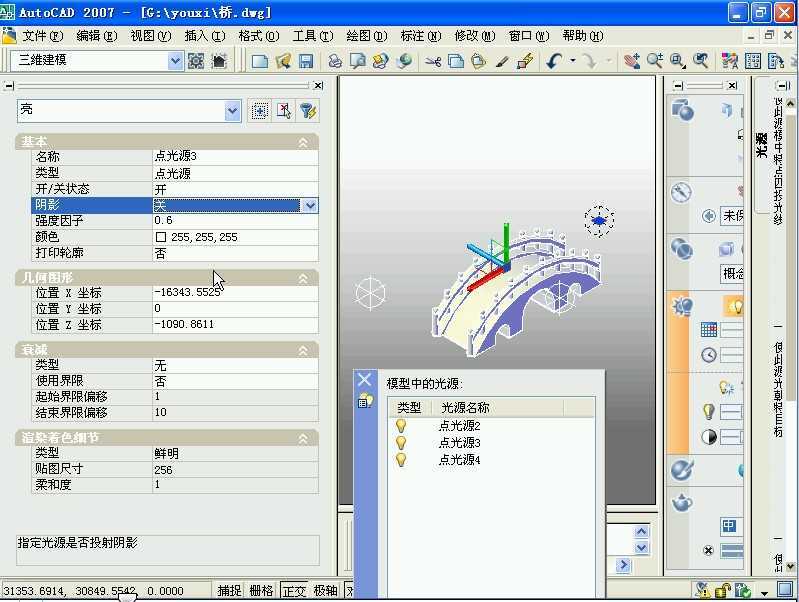
Task: Toggle 栅格 grid display in status bar
Action: click(261, 590)
